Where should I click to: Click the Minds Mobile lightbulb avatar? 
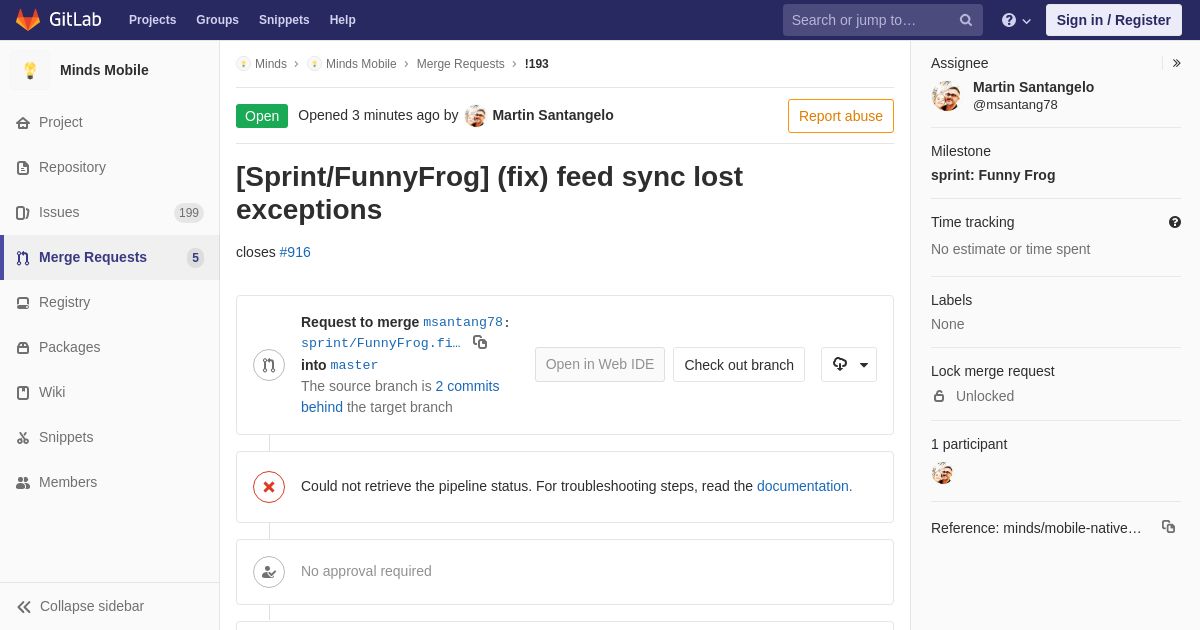pyautogui.click(x=30, y=70)
